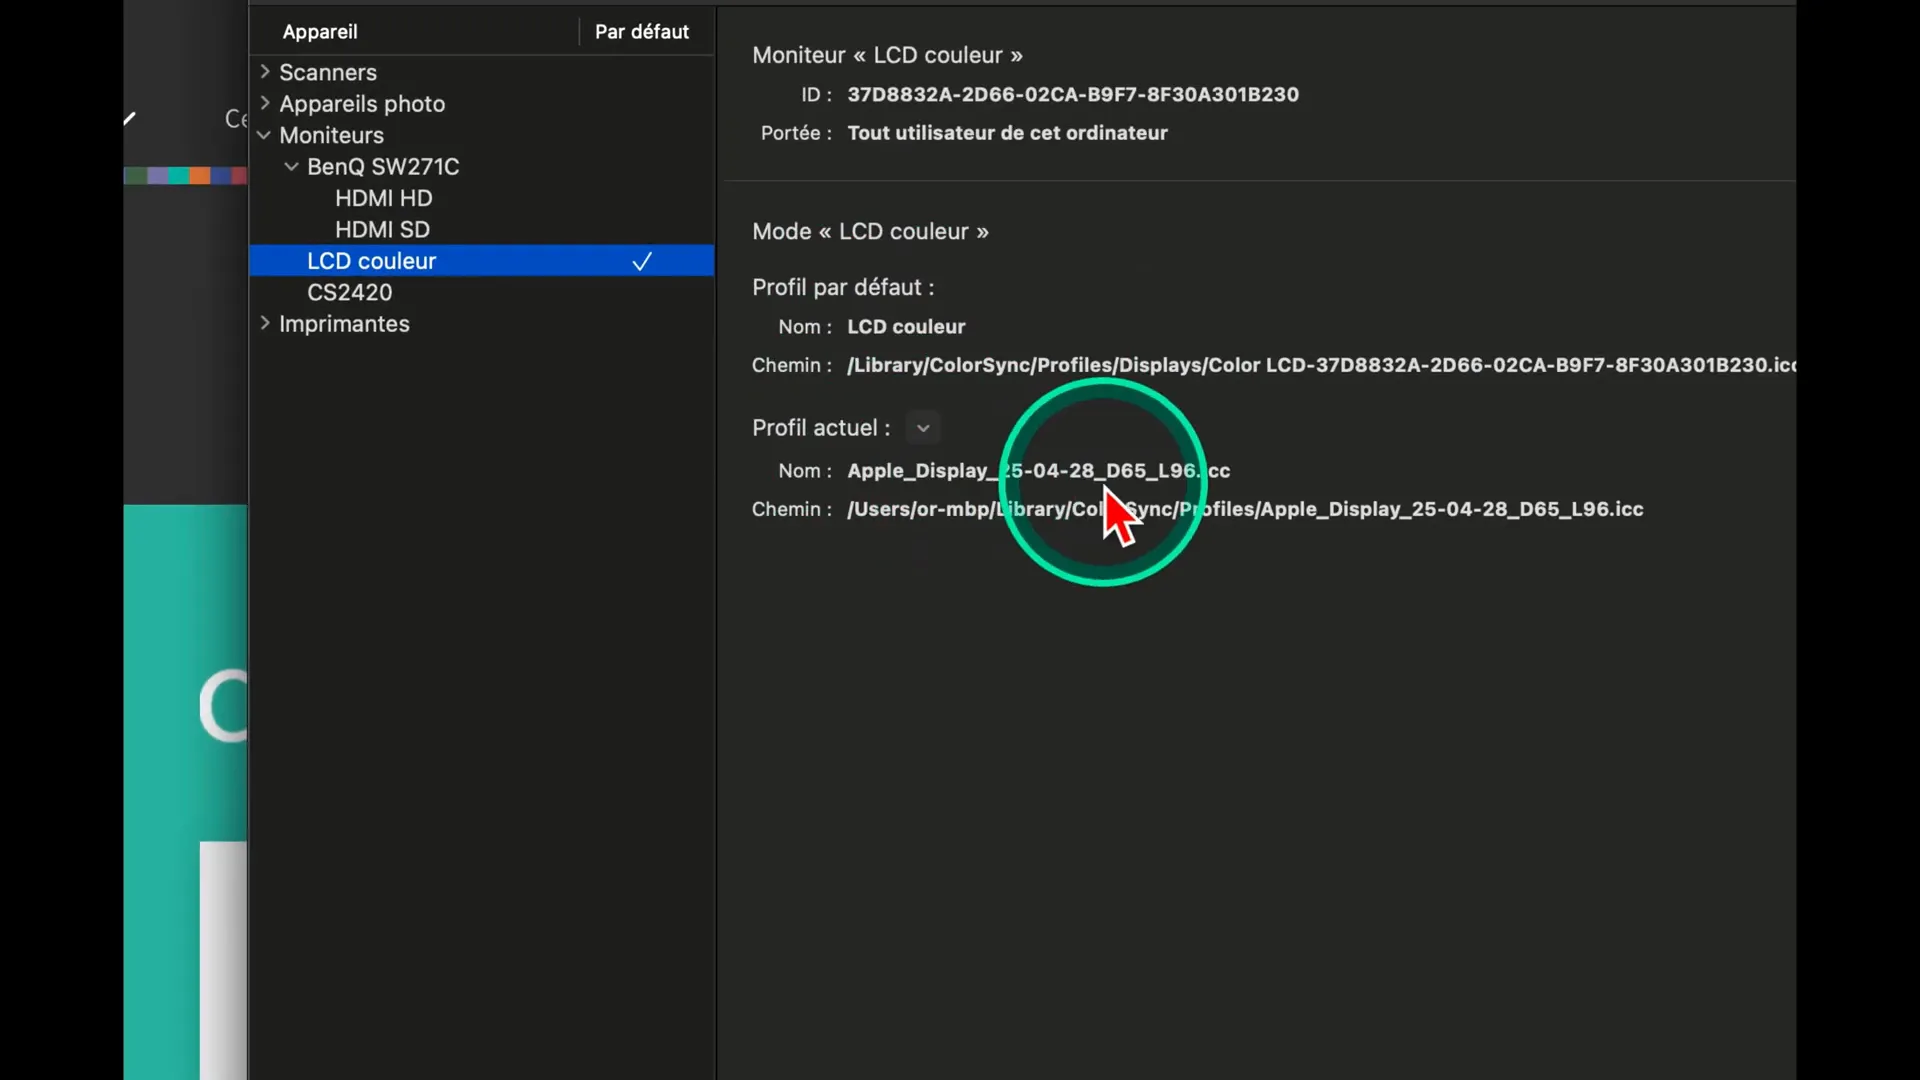Select the BenQ SW271C monitor entry
Screen dimensions: 1920x1080
pyautogui.click(x=383, y=167)
